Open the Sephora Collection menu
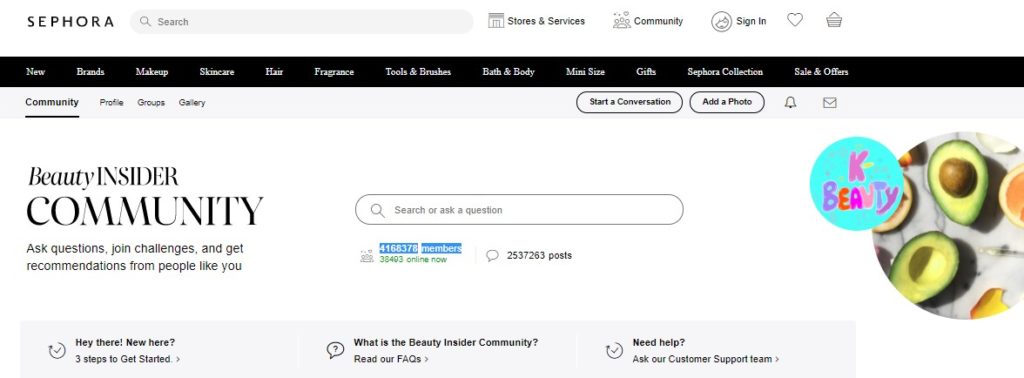 [725, 72]
